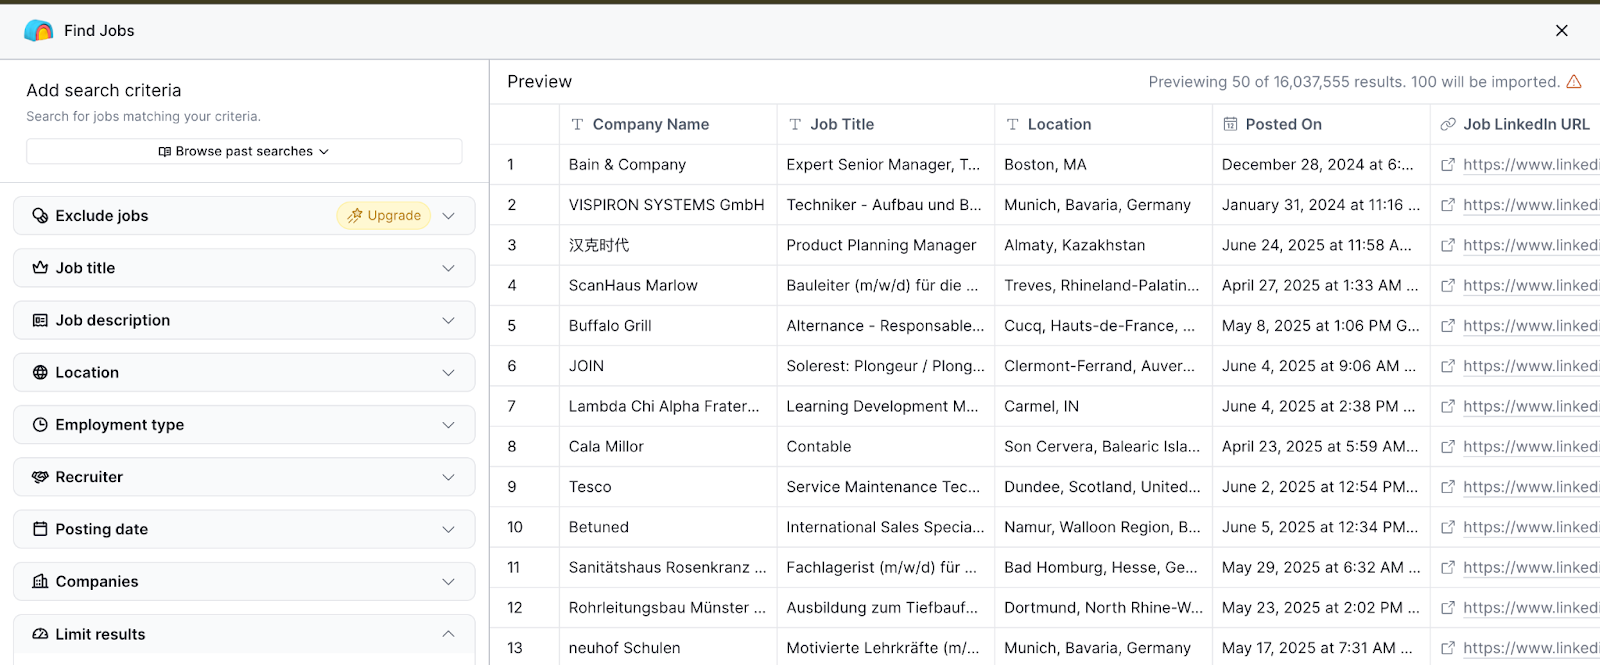Image resolution: width=1600 pixels, height=665 pixels.
Task: Click the Clay rainbow logo icon
Action: [39, 31]
